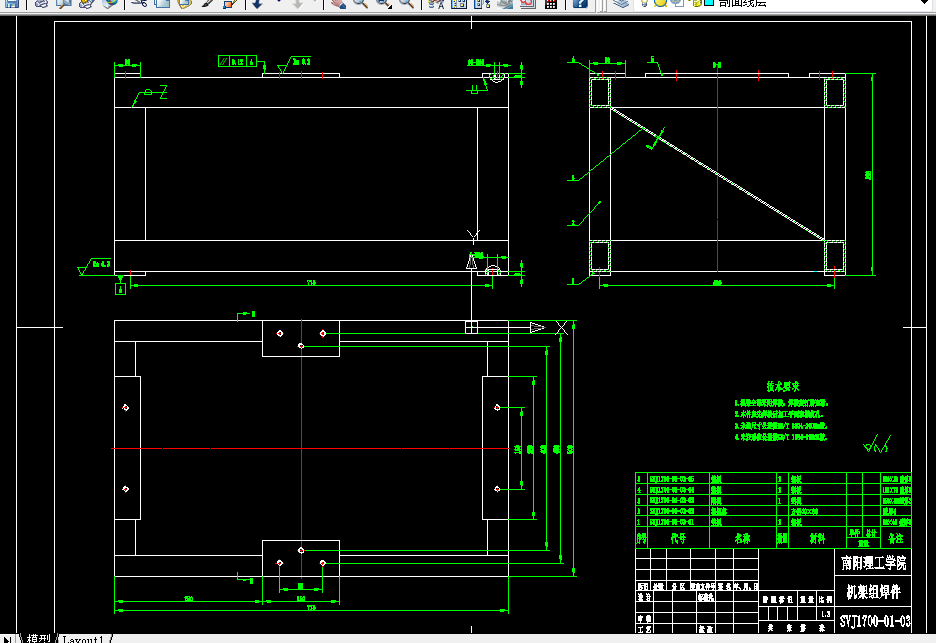Click the Cut scissors icon

(x=139, y=3)
